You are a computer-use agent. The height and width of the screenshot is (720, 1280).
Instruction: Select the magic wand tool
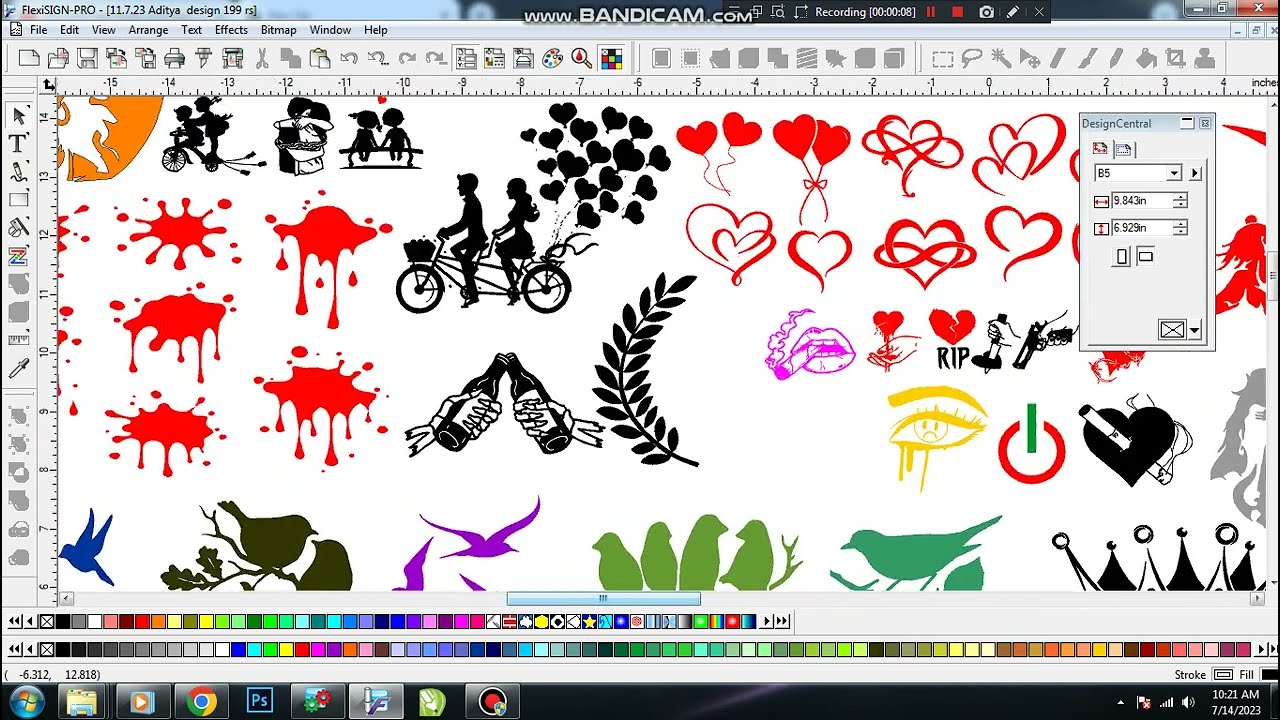[1000, 58]
